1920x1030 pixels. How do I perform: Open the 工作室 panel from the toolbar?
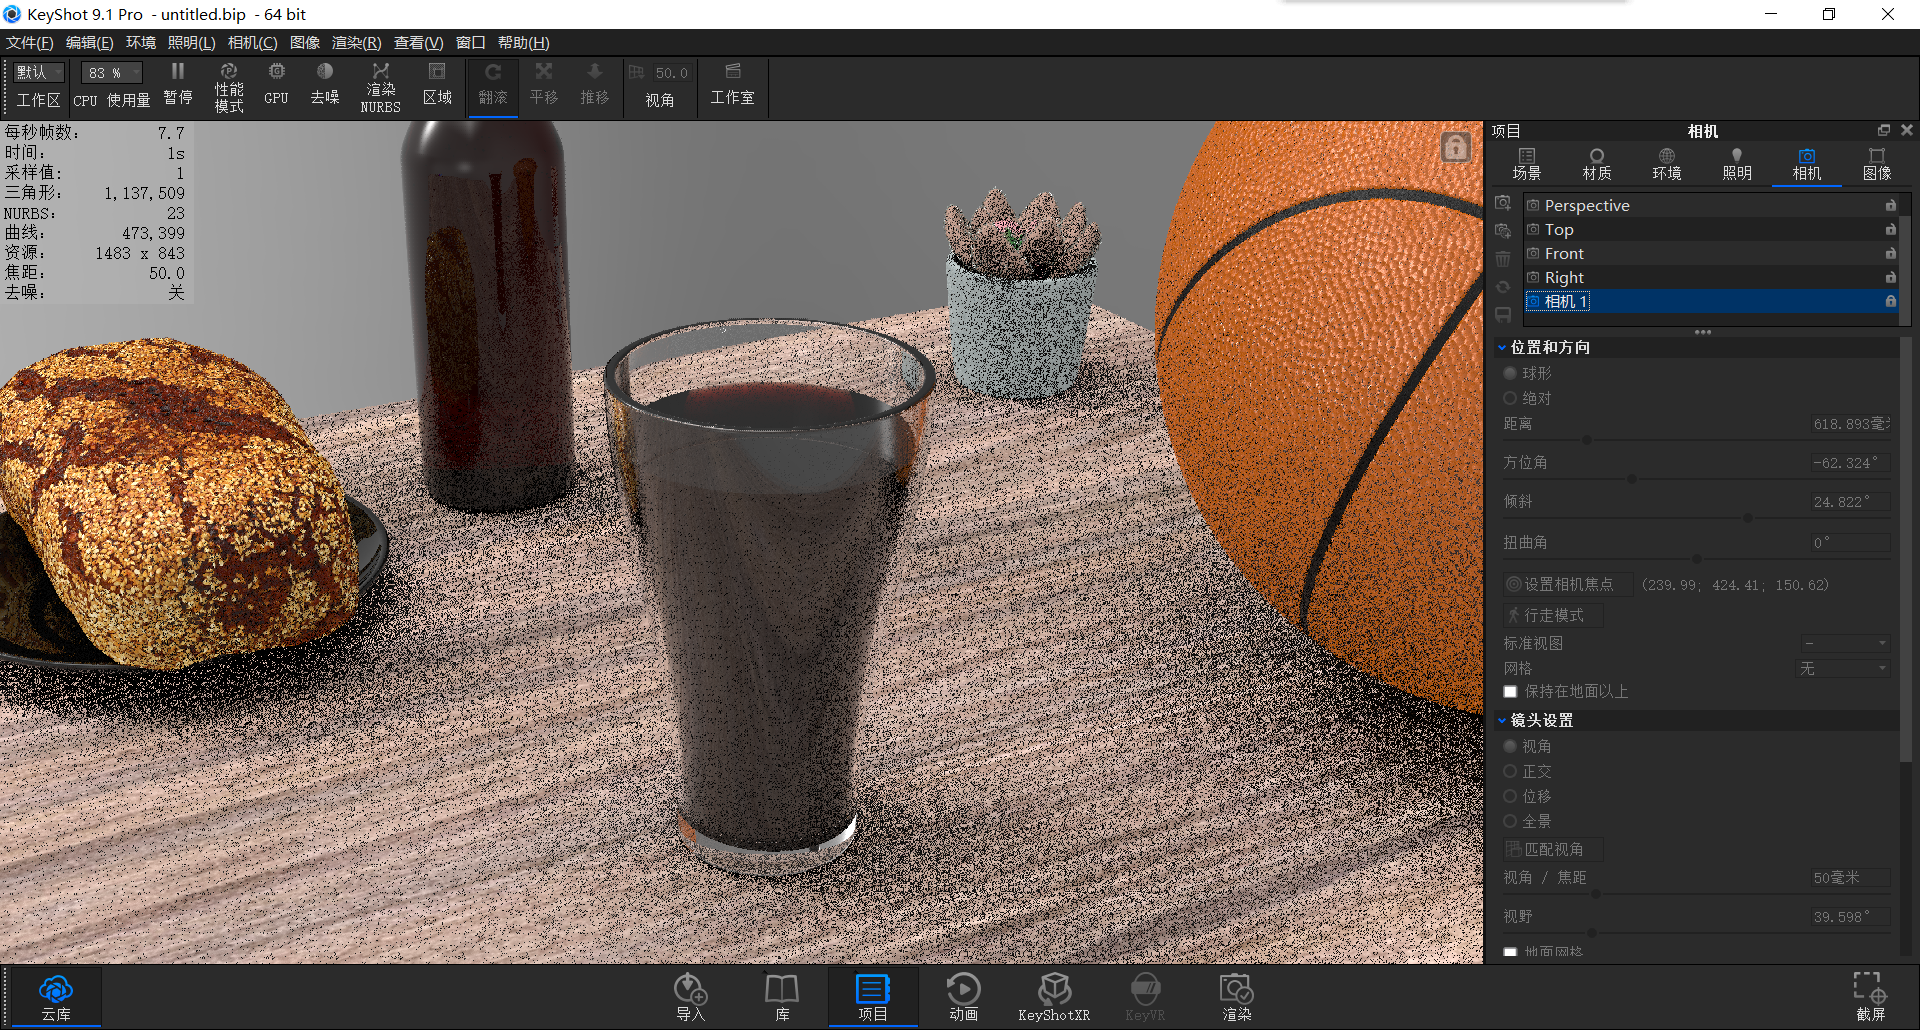point(733,85)
